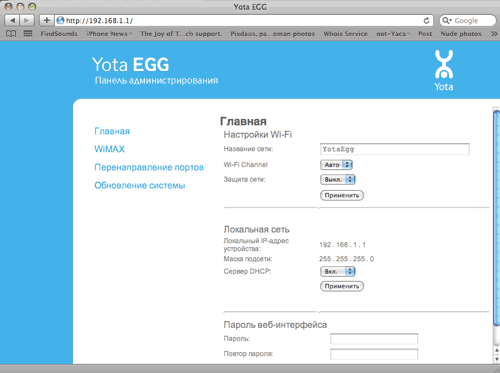Click the address bar showing 192.168.1.1

click(x=243, y=21)
